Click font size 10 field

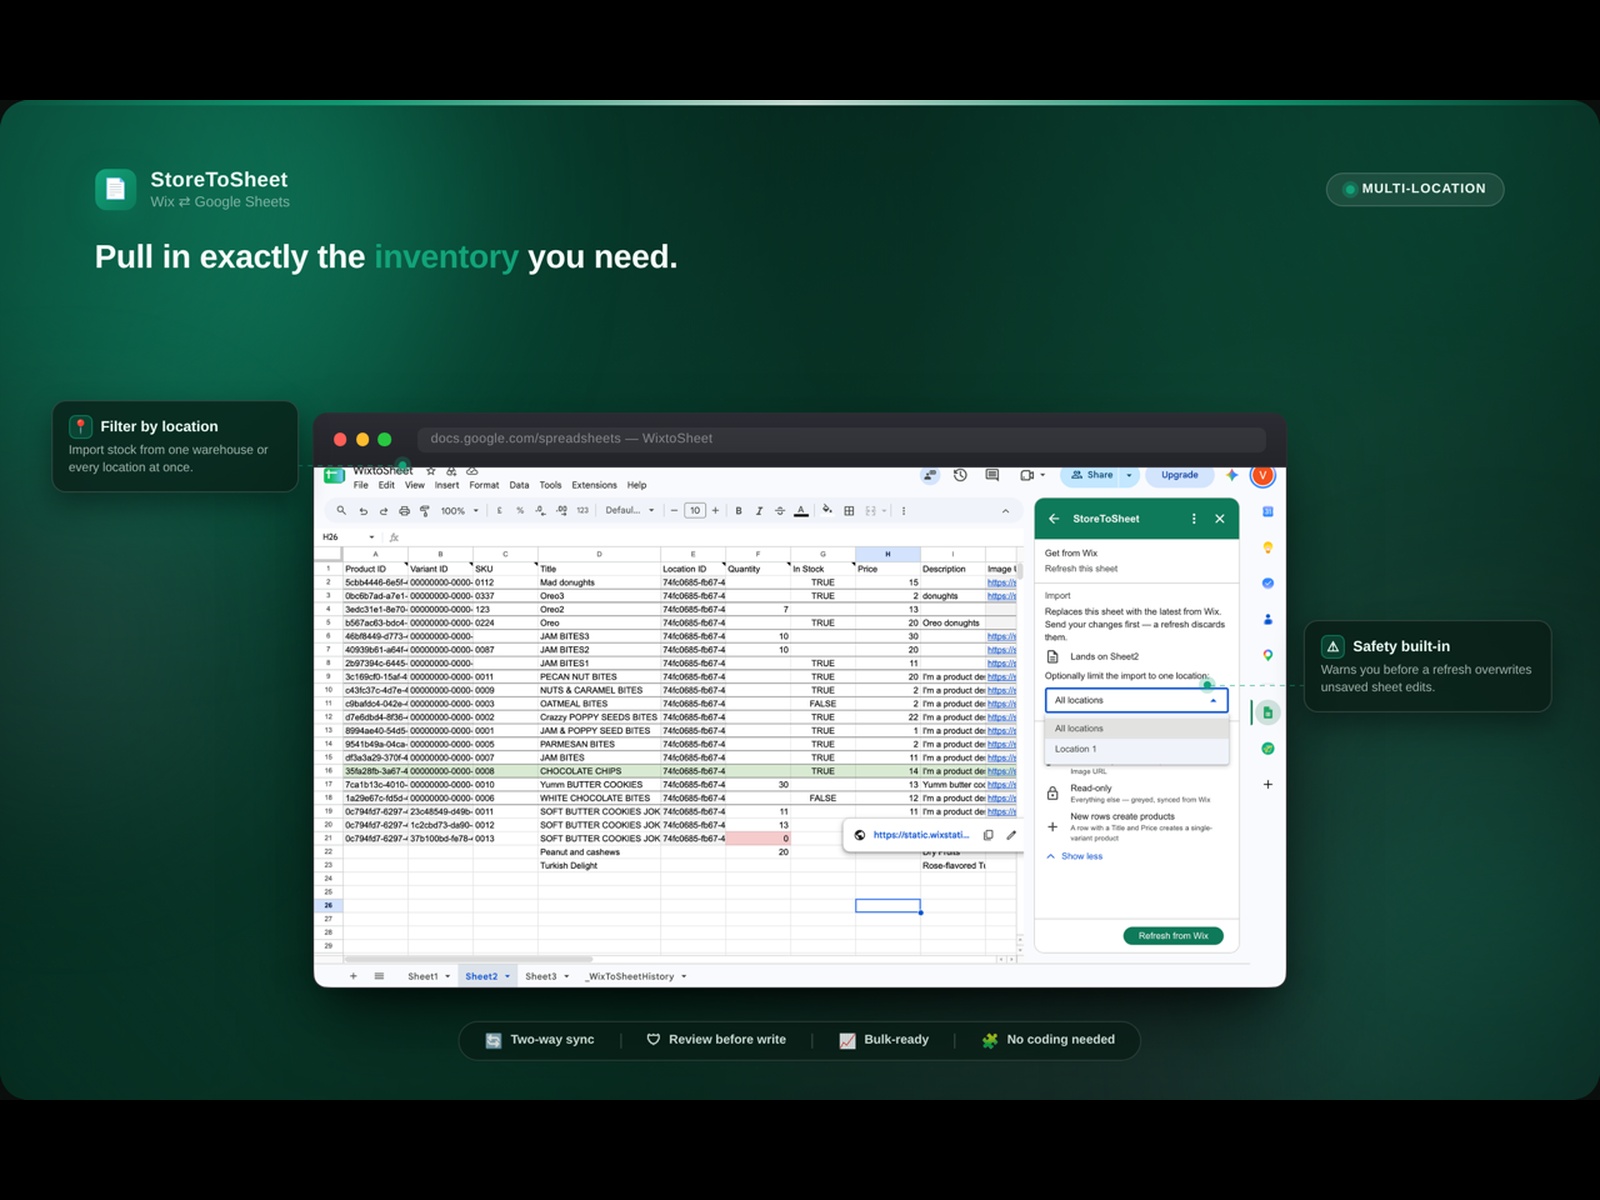pos(695,510)
